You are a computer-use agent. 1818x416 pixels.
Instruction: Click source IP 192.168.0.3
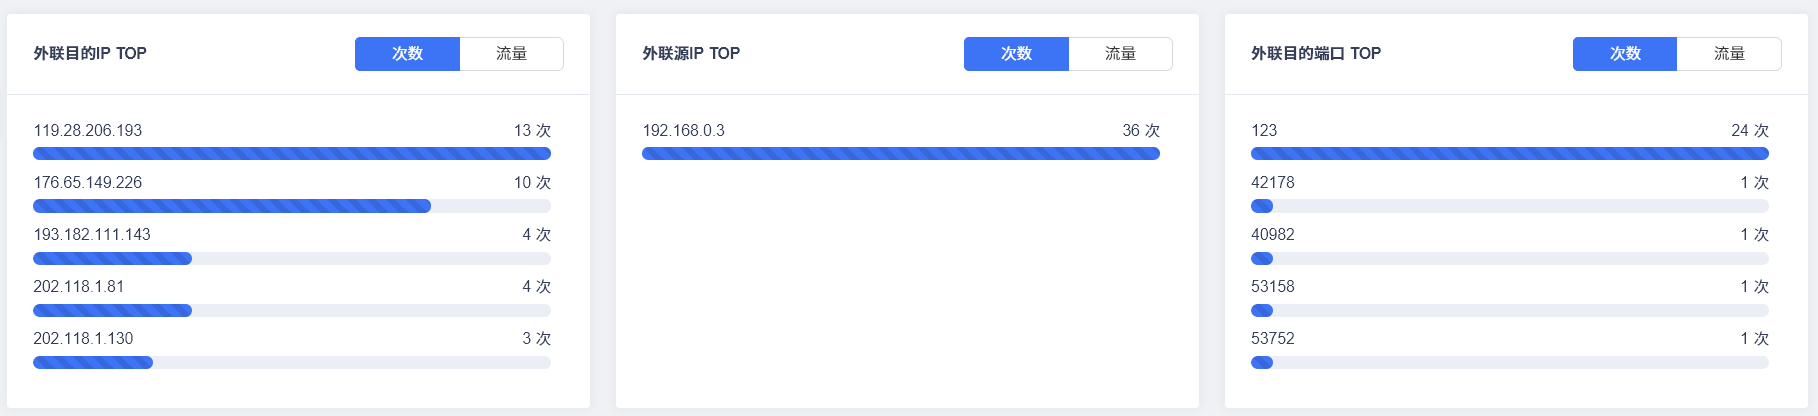(x=684, y=131)
